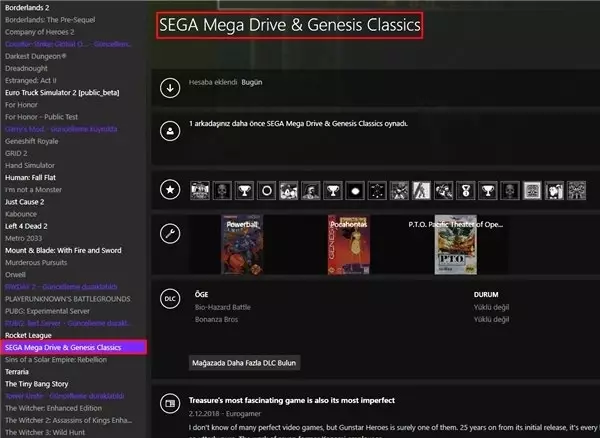This screenshot has width=600, height=438.
Task: Select Human: Fall Flat in the library list
Action: 36,177
